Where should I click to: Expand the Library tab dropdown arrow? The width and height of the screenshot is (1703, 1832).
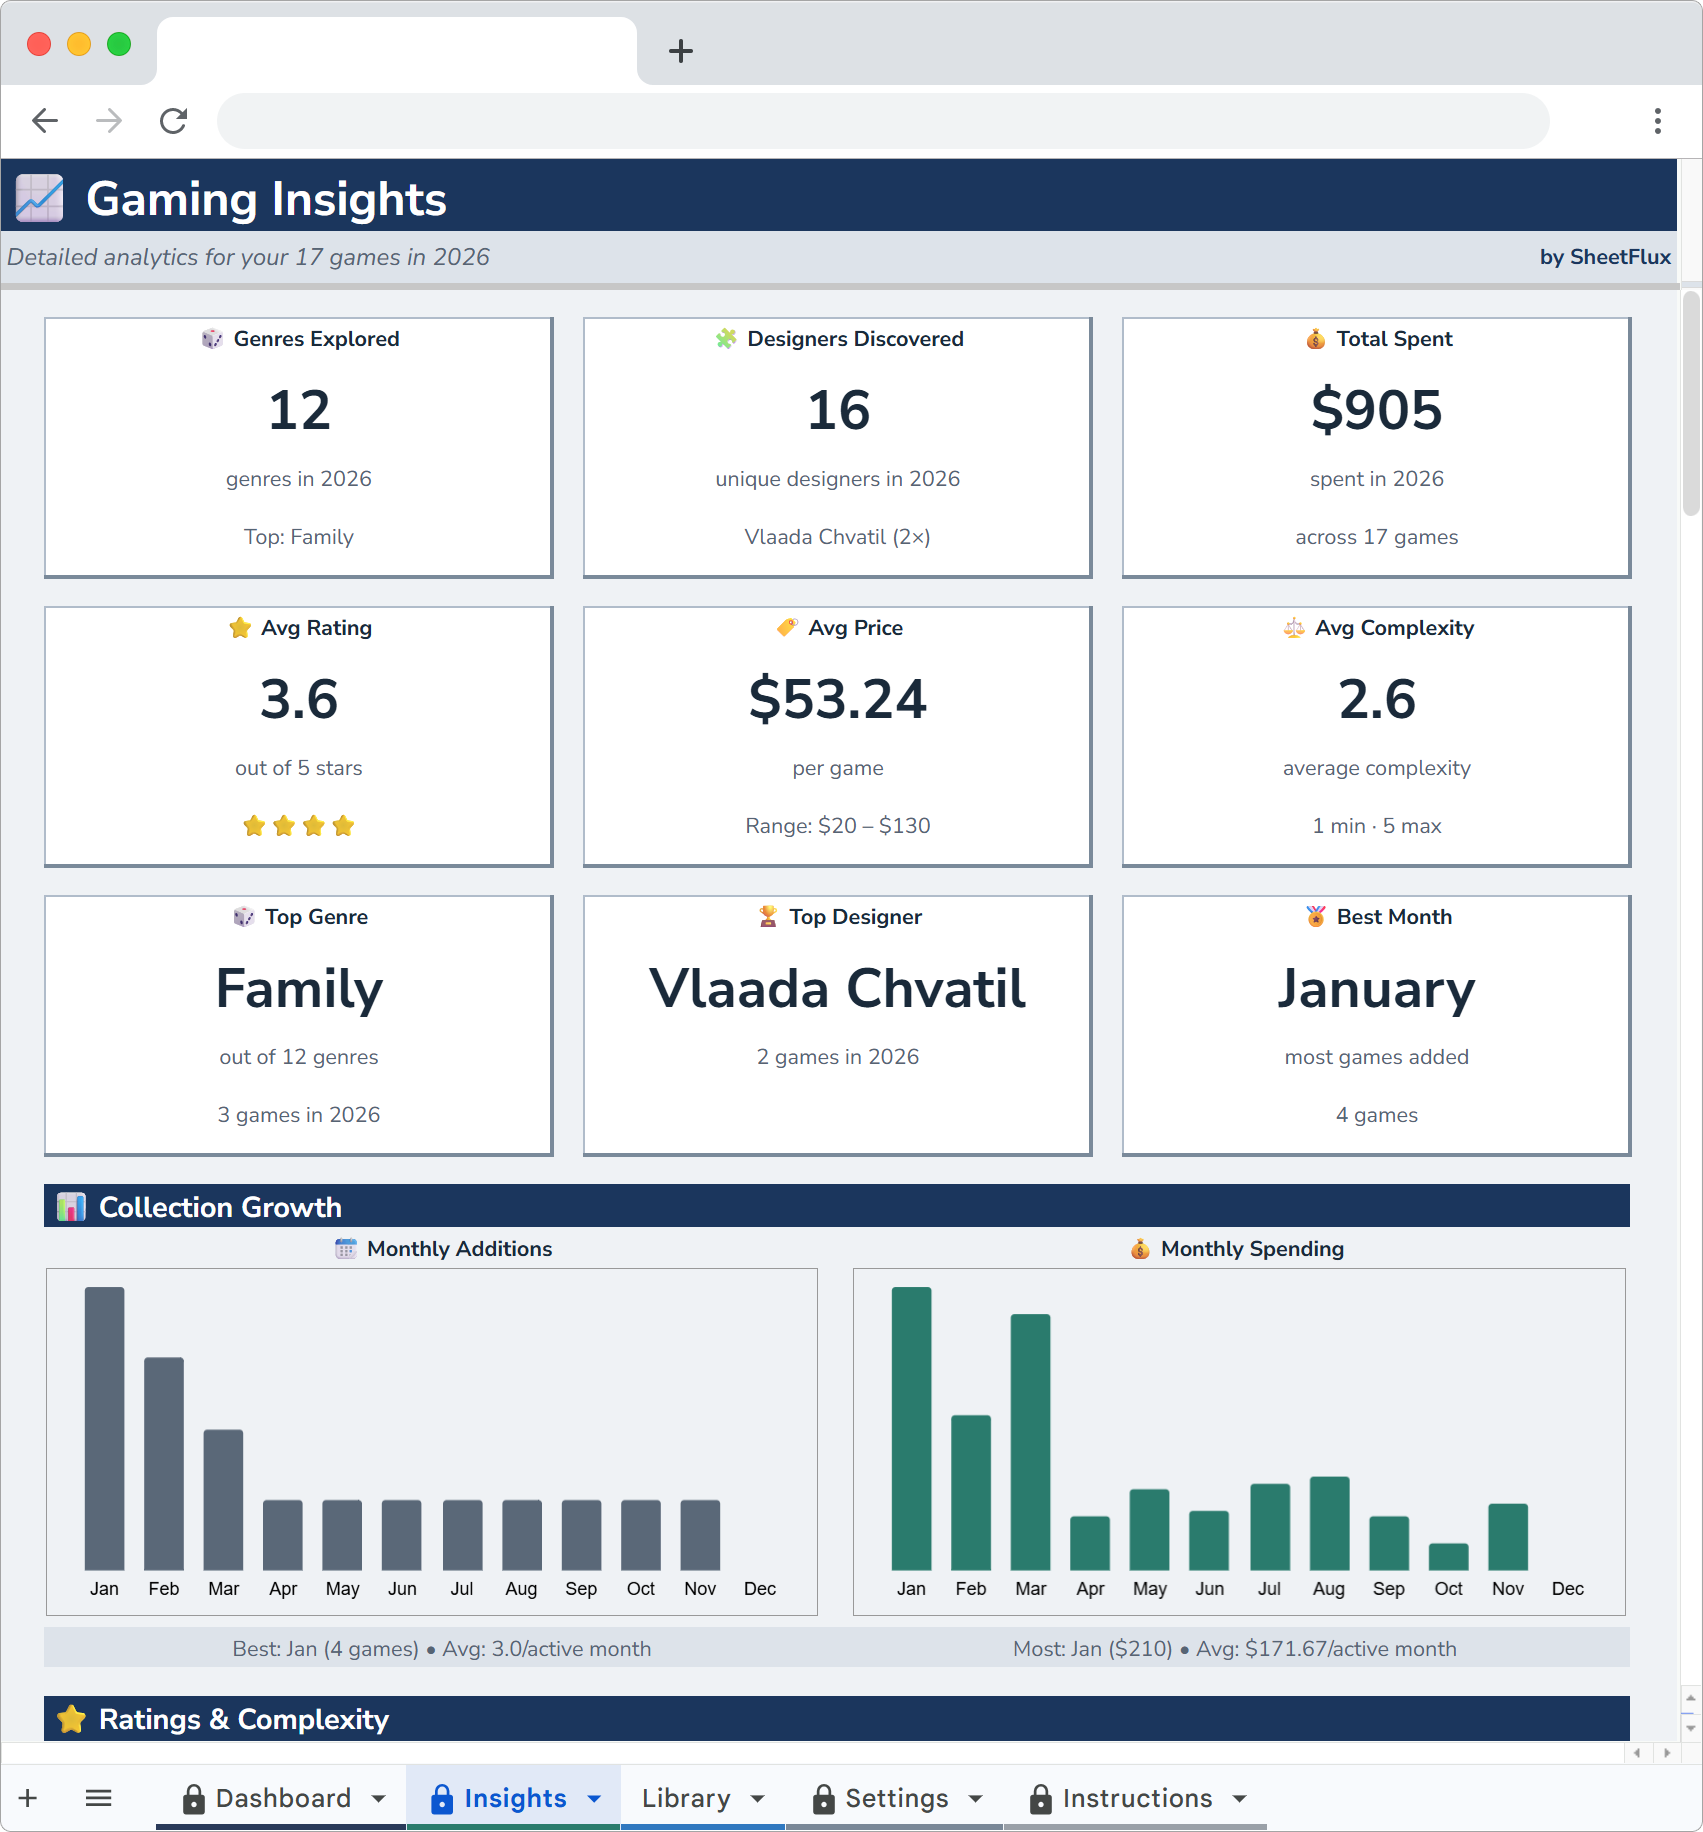click(x=755, y=1797)
